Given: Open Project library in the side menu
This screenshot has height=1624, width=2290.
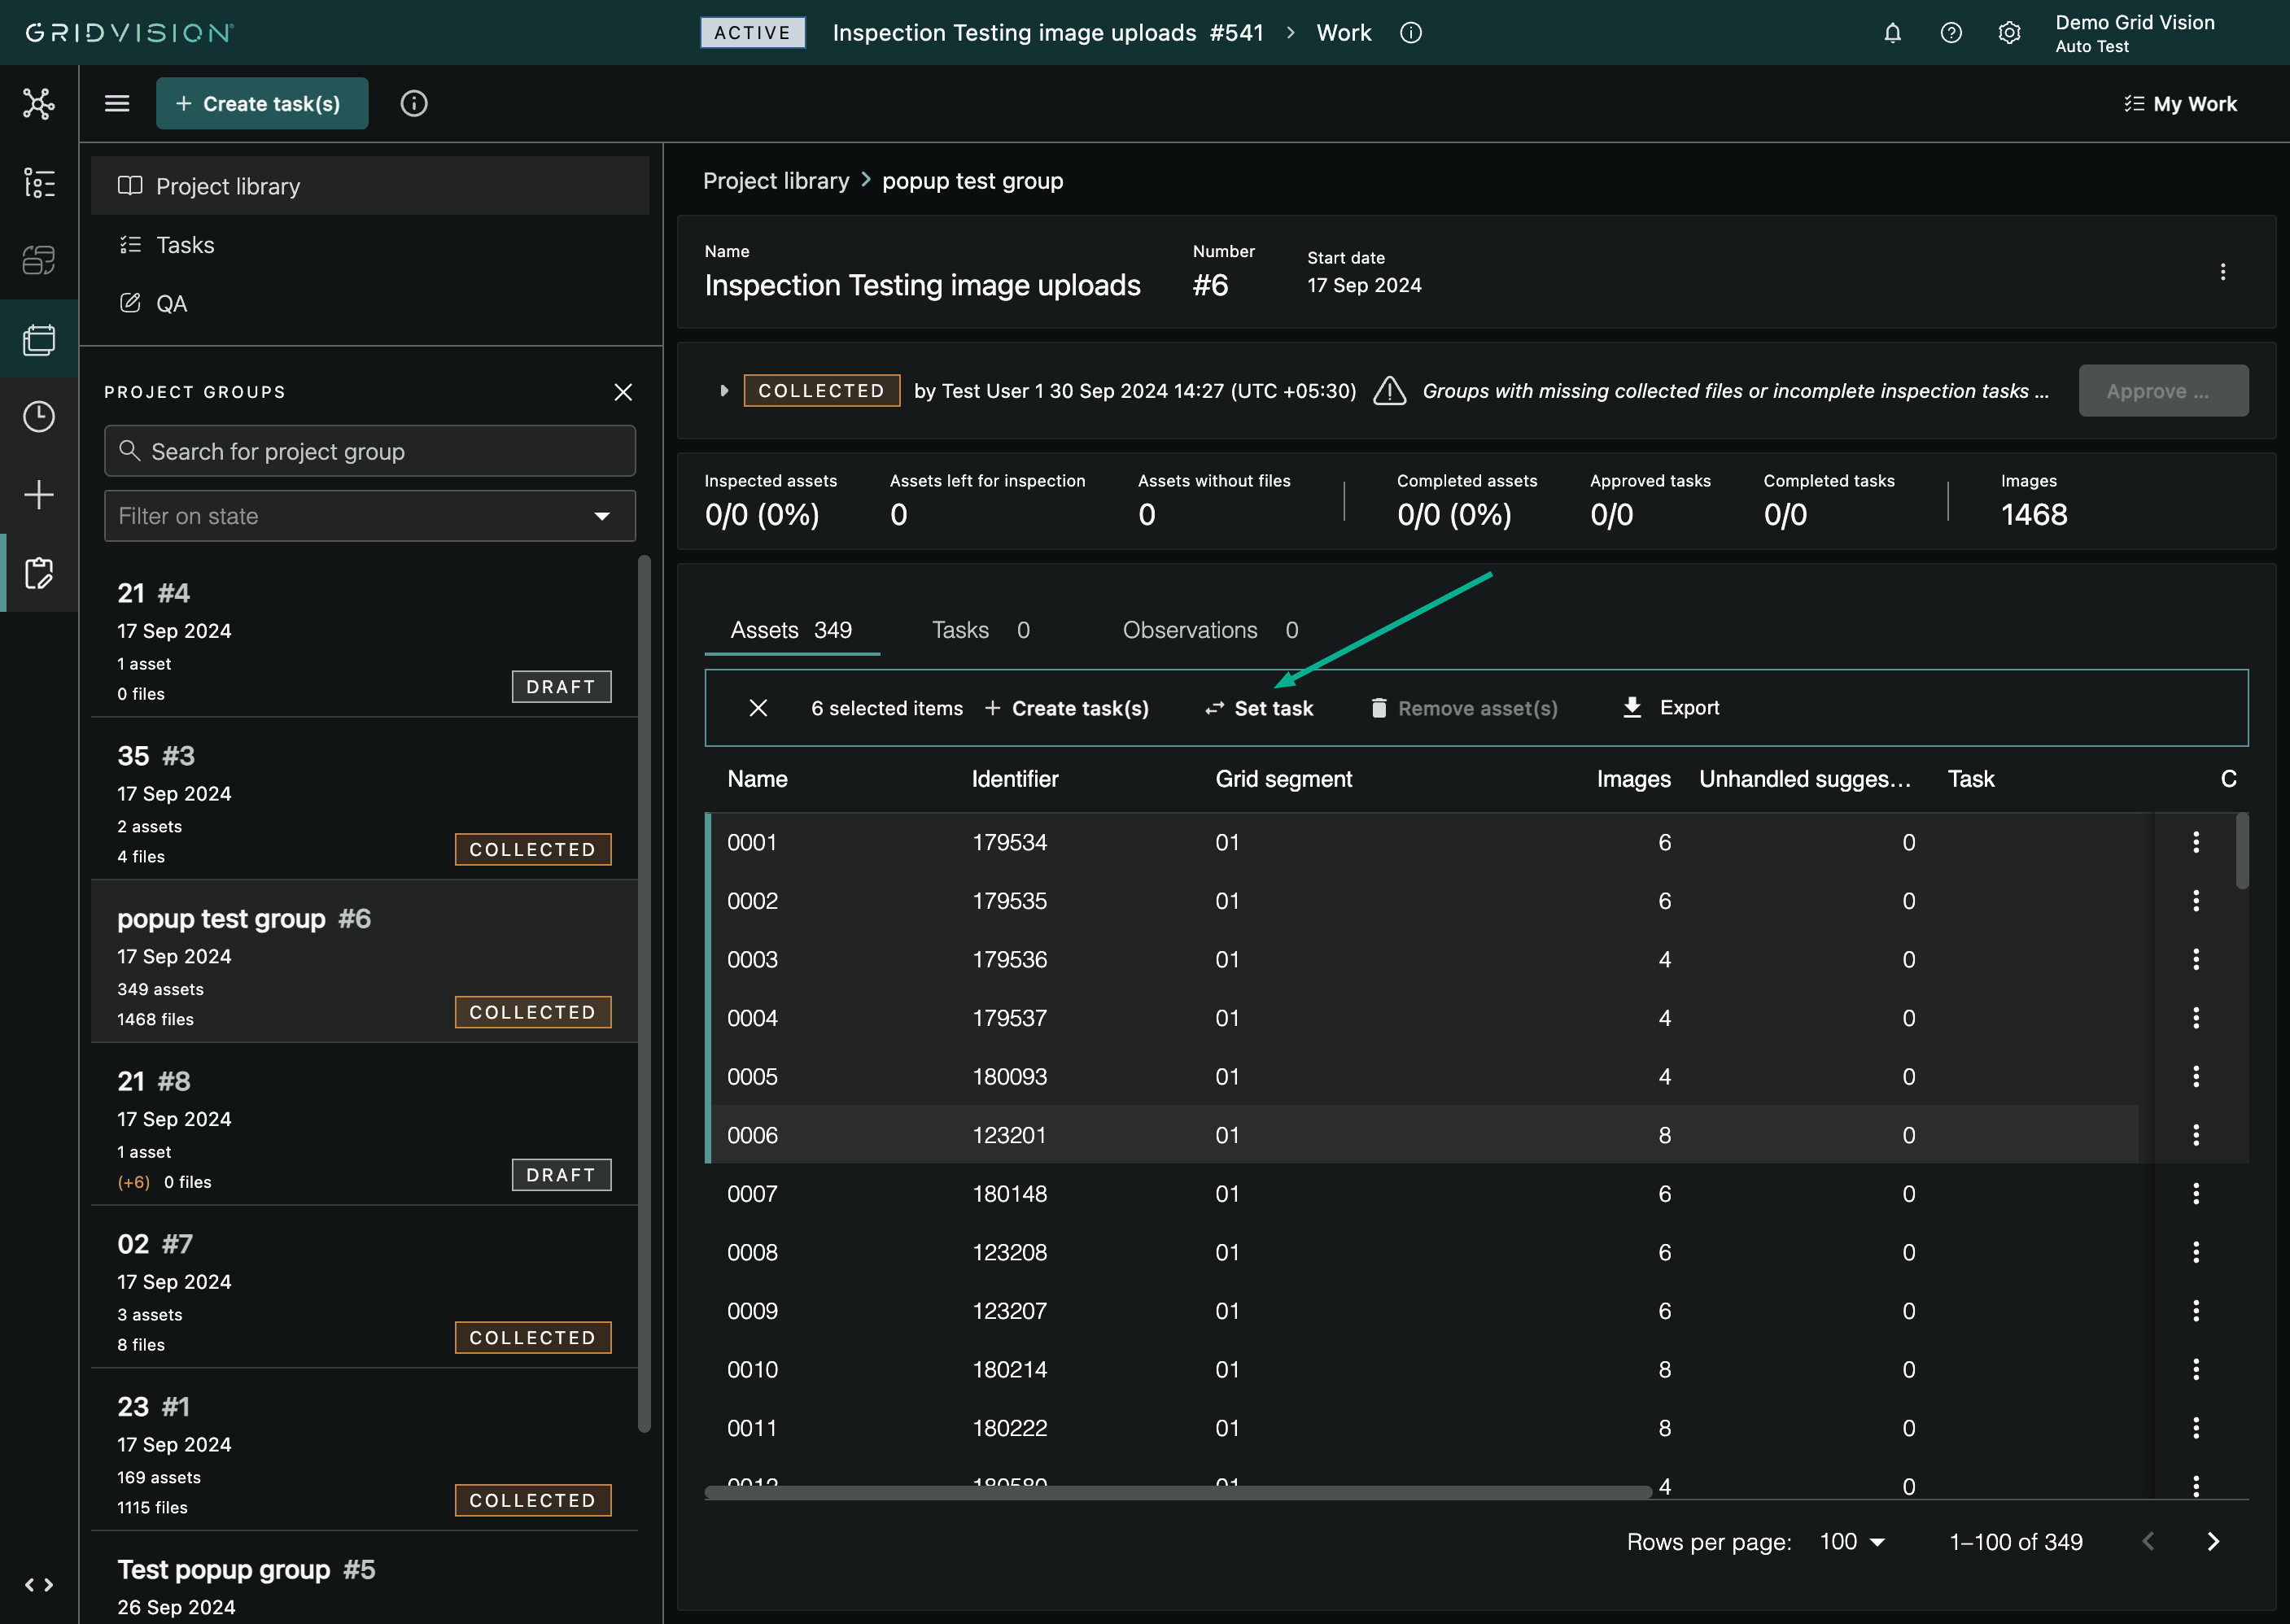Looking at the screenshot, I should point(370,186).
